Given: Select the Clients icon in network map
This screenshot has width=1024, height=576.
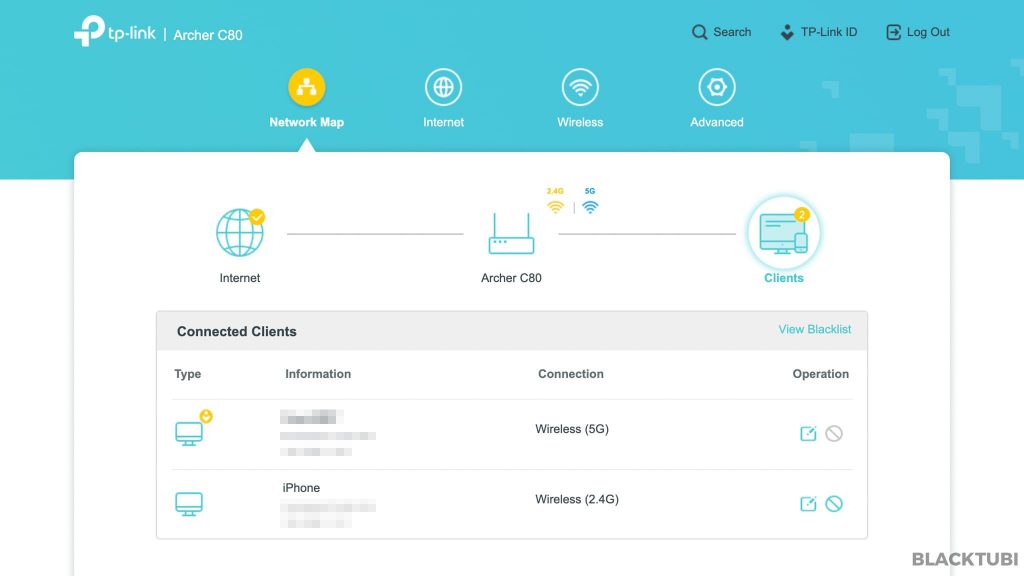Looking at the screenshot, I should pos(784,232).
